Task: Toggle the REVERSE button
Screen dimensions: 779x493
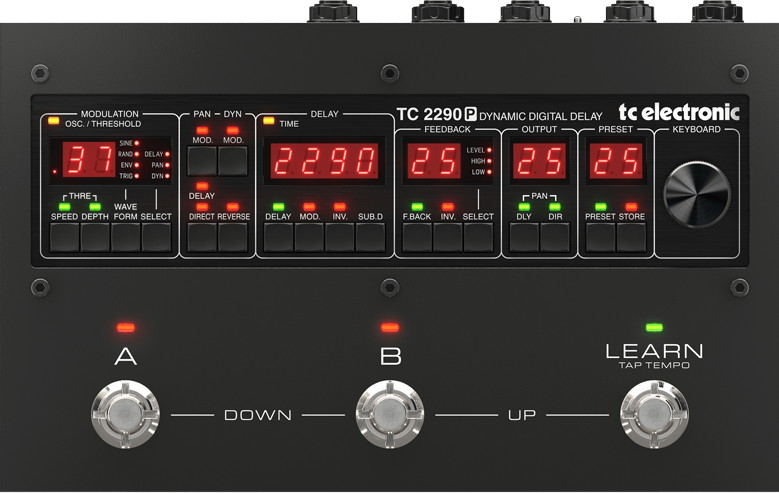Action: coord(233,237)
